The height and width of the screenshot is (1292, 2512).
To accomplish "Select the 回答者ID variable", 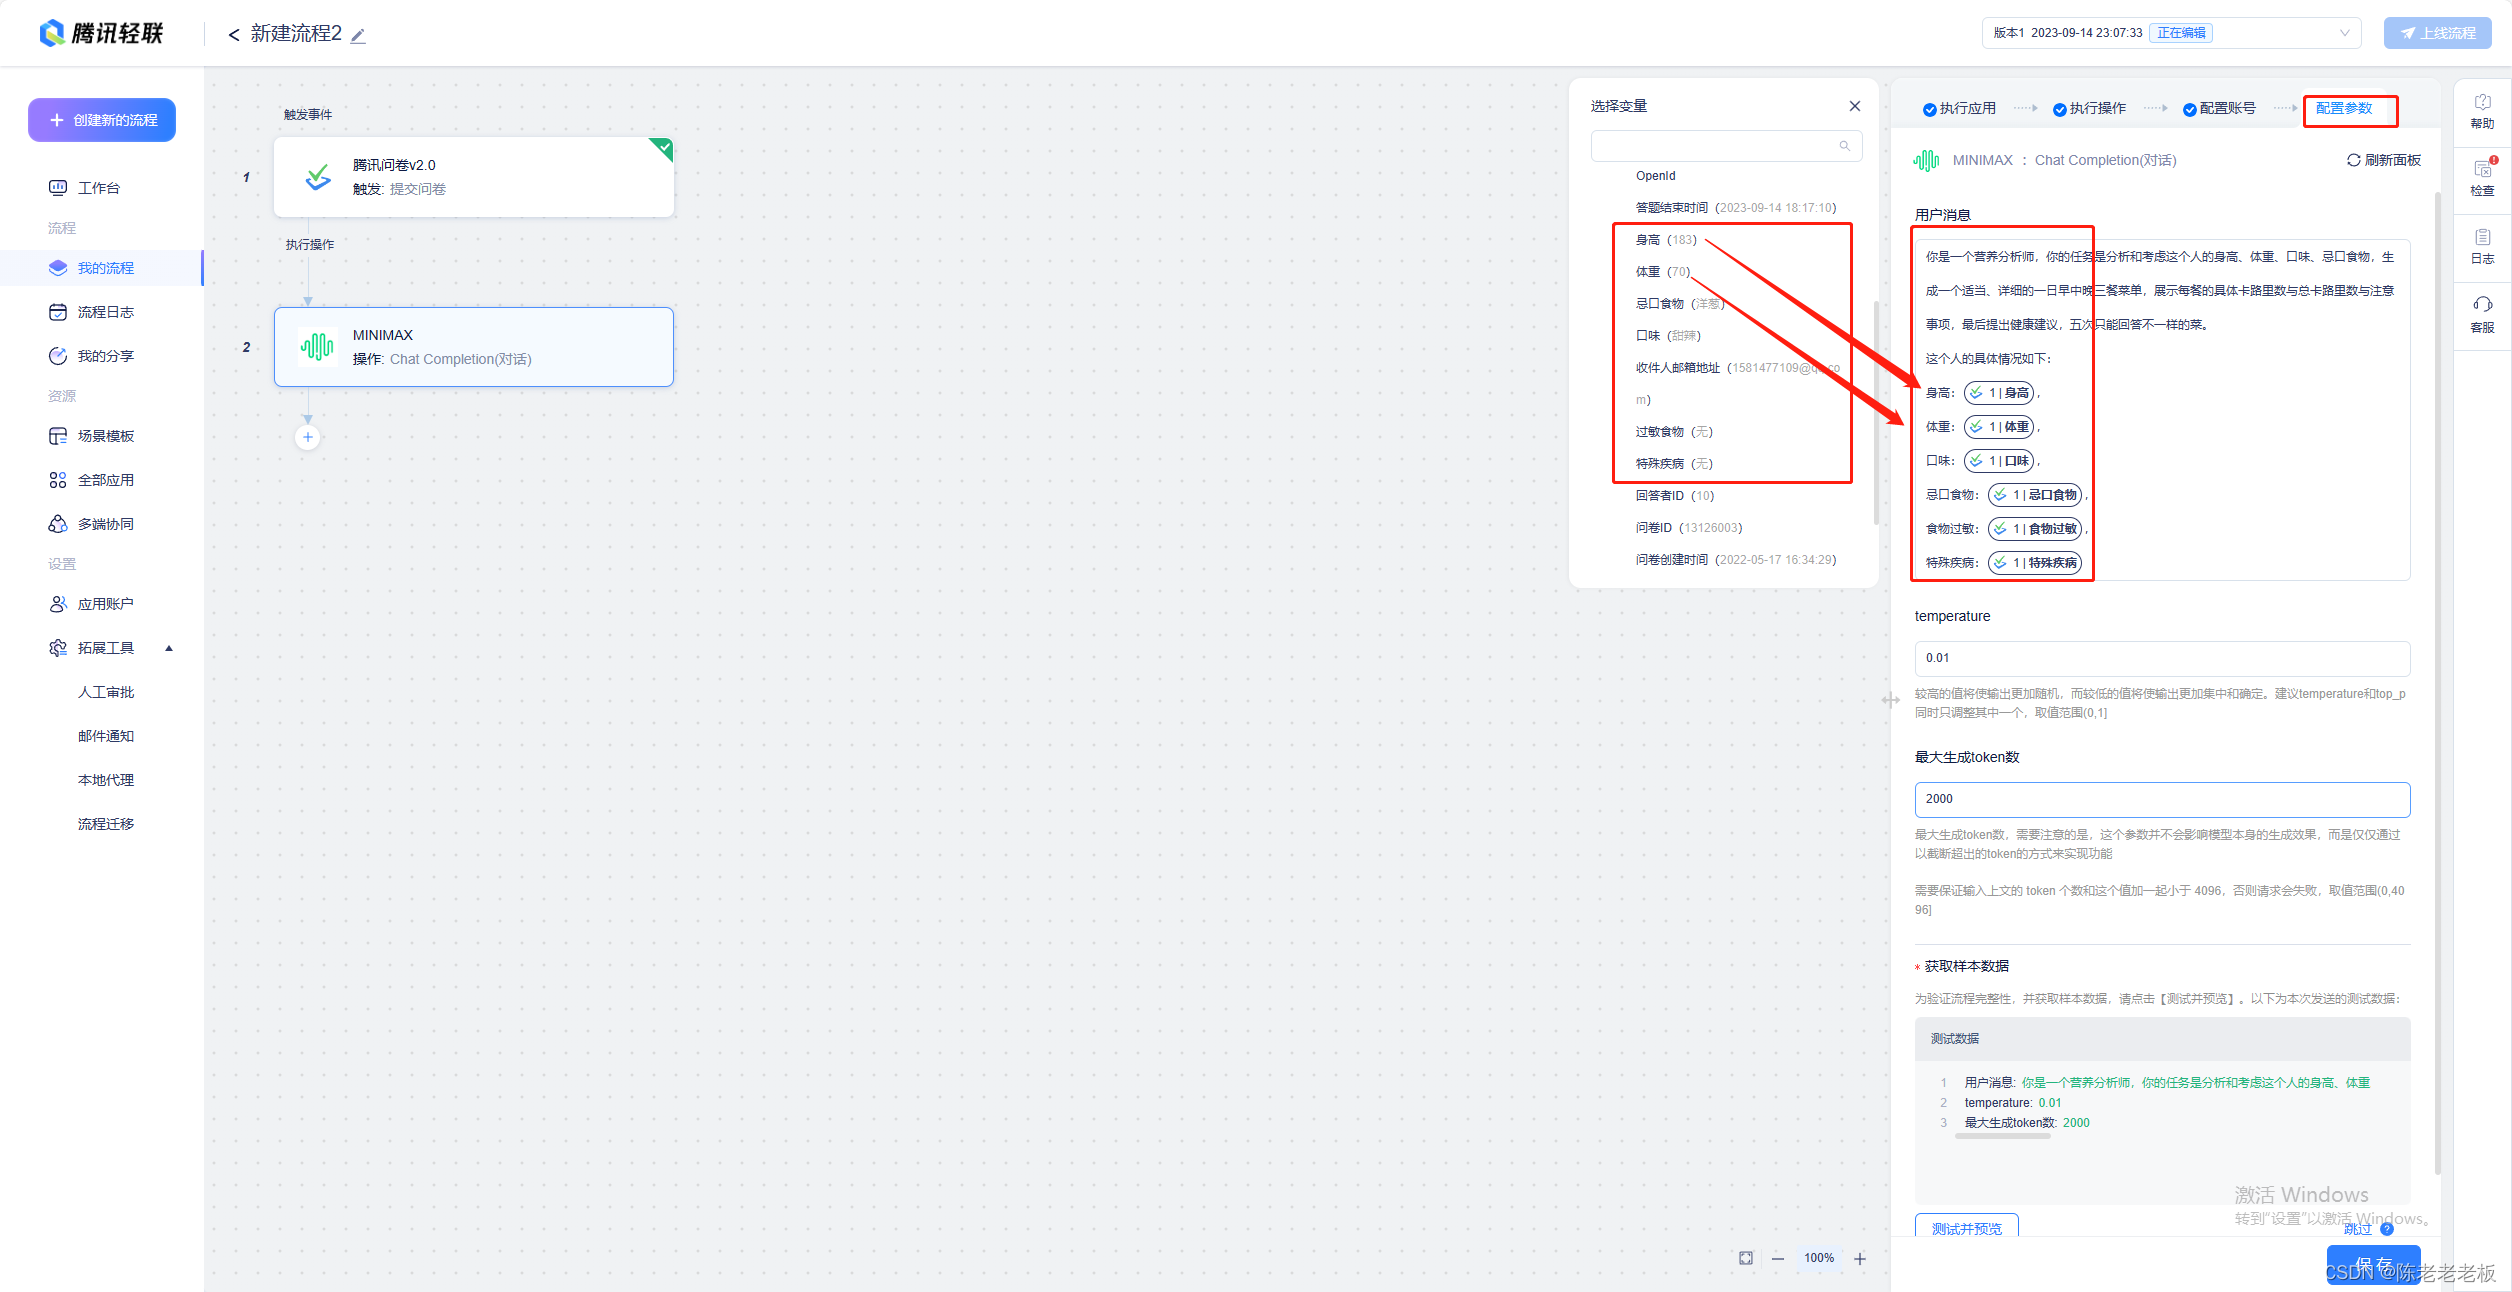I will 1675,496.
